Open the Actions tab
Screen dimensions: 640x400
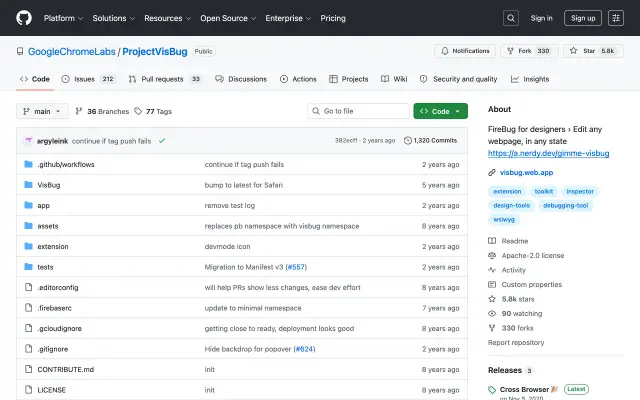pos(298,79)
